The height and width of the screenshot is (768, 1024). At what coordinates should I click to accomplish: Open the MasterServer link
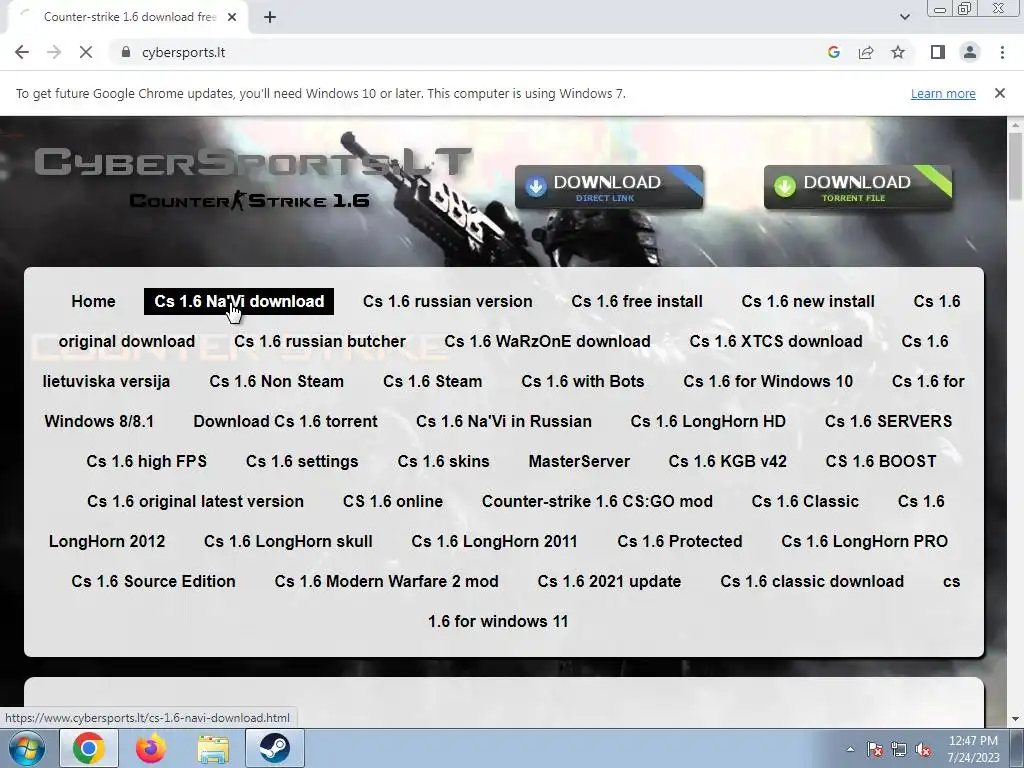coord(579,461)
